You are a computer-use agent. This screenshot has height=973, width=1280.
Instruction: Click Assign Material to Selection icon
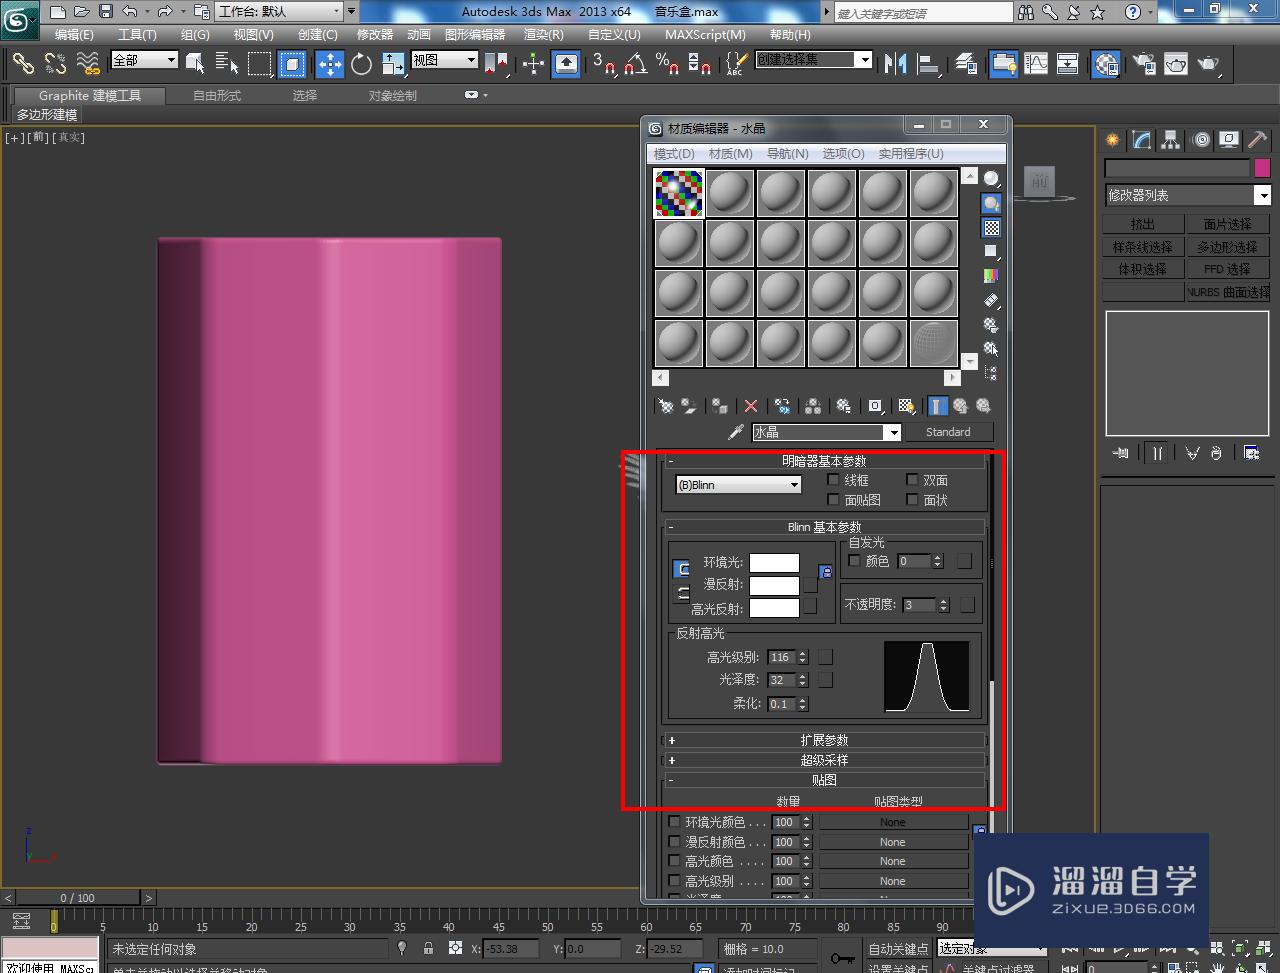click(x=720, y=406)
